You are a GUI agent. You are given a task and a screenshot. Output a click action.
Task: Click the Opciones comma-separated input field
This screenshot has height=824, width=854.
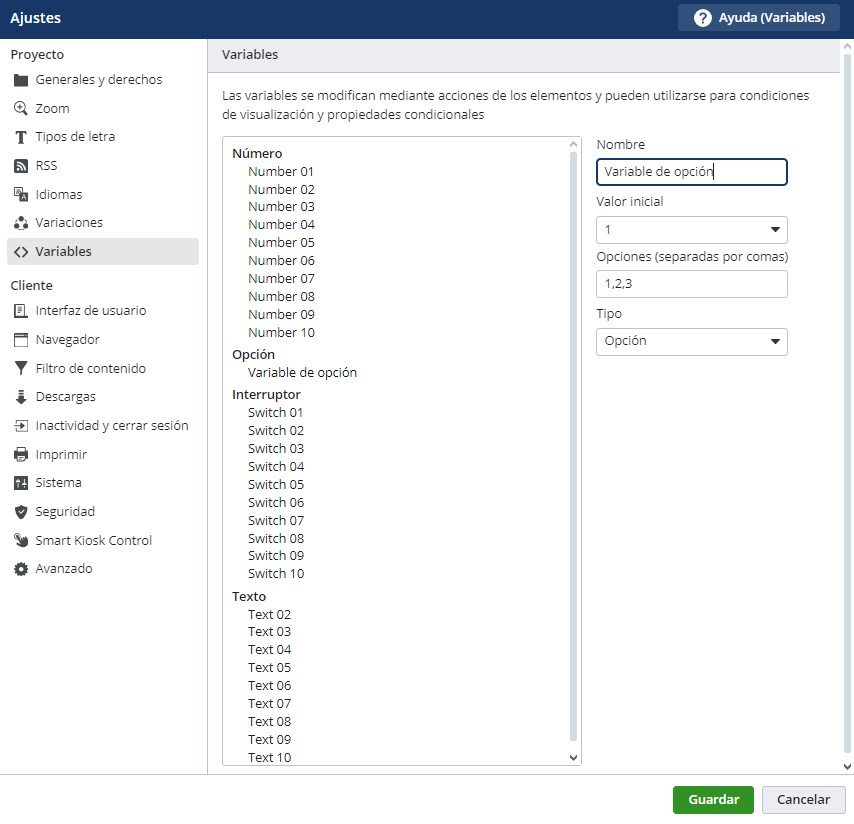pos(691,284)
